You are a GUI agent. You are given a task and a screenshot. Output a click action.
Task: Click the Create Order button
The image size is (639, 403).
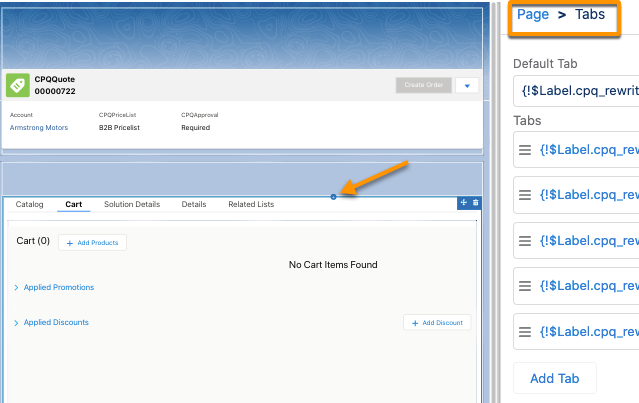[x=424, y=85]
